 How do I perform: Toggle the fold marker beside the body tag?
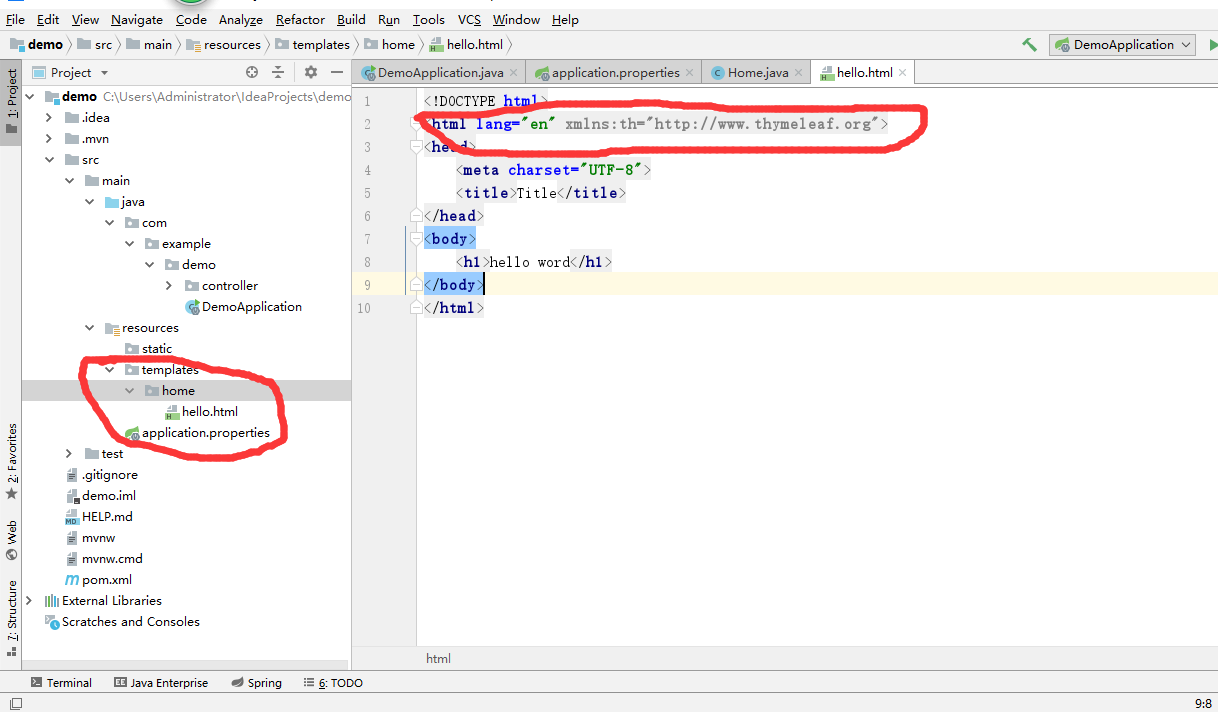(418, 239)
